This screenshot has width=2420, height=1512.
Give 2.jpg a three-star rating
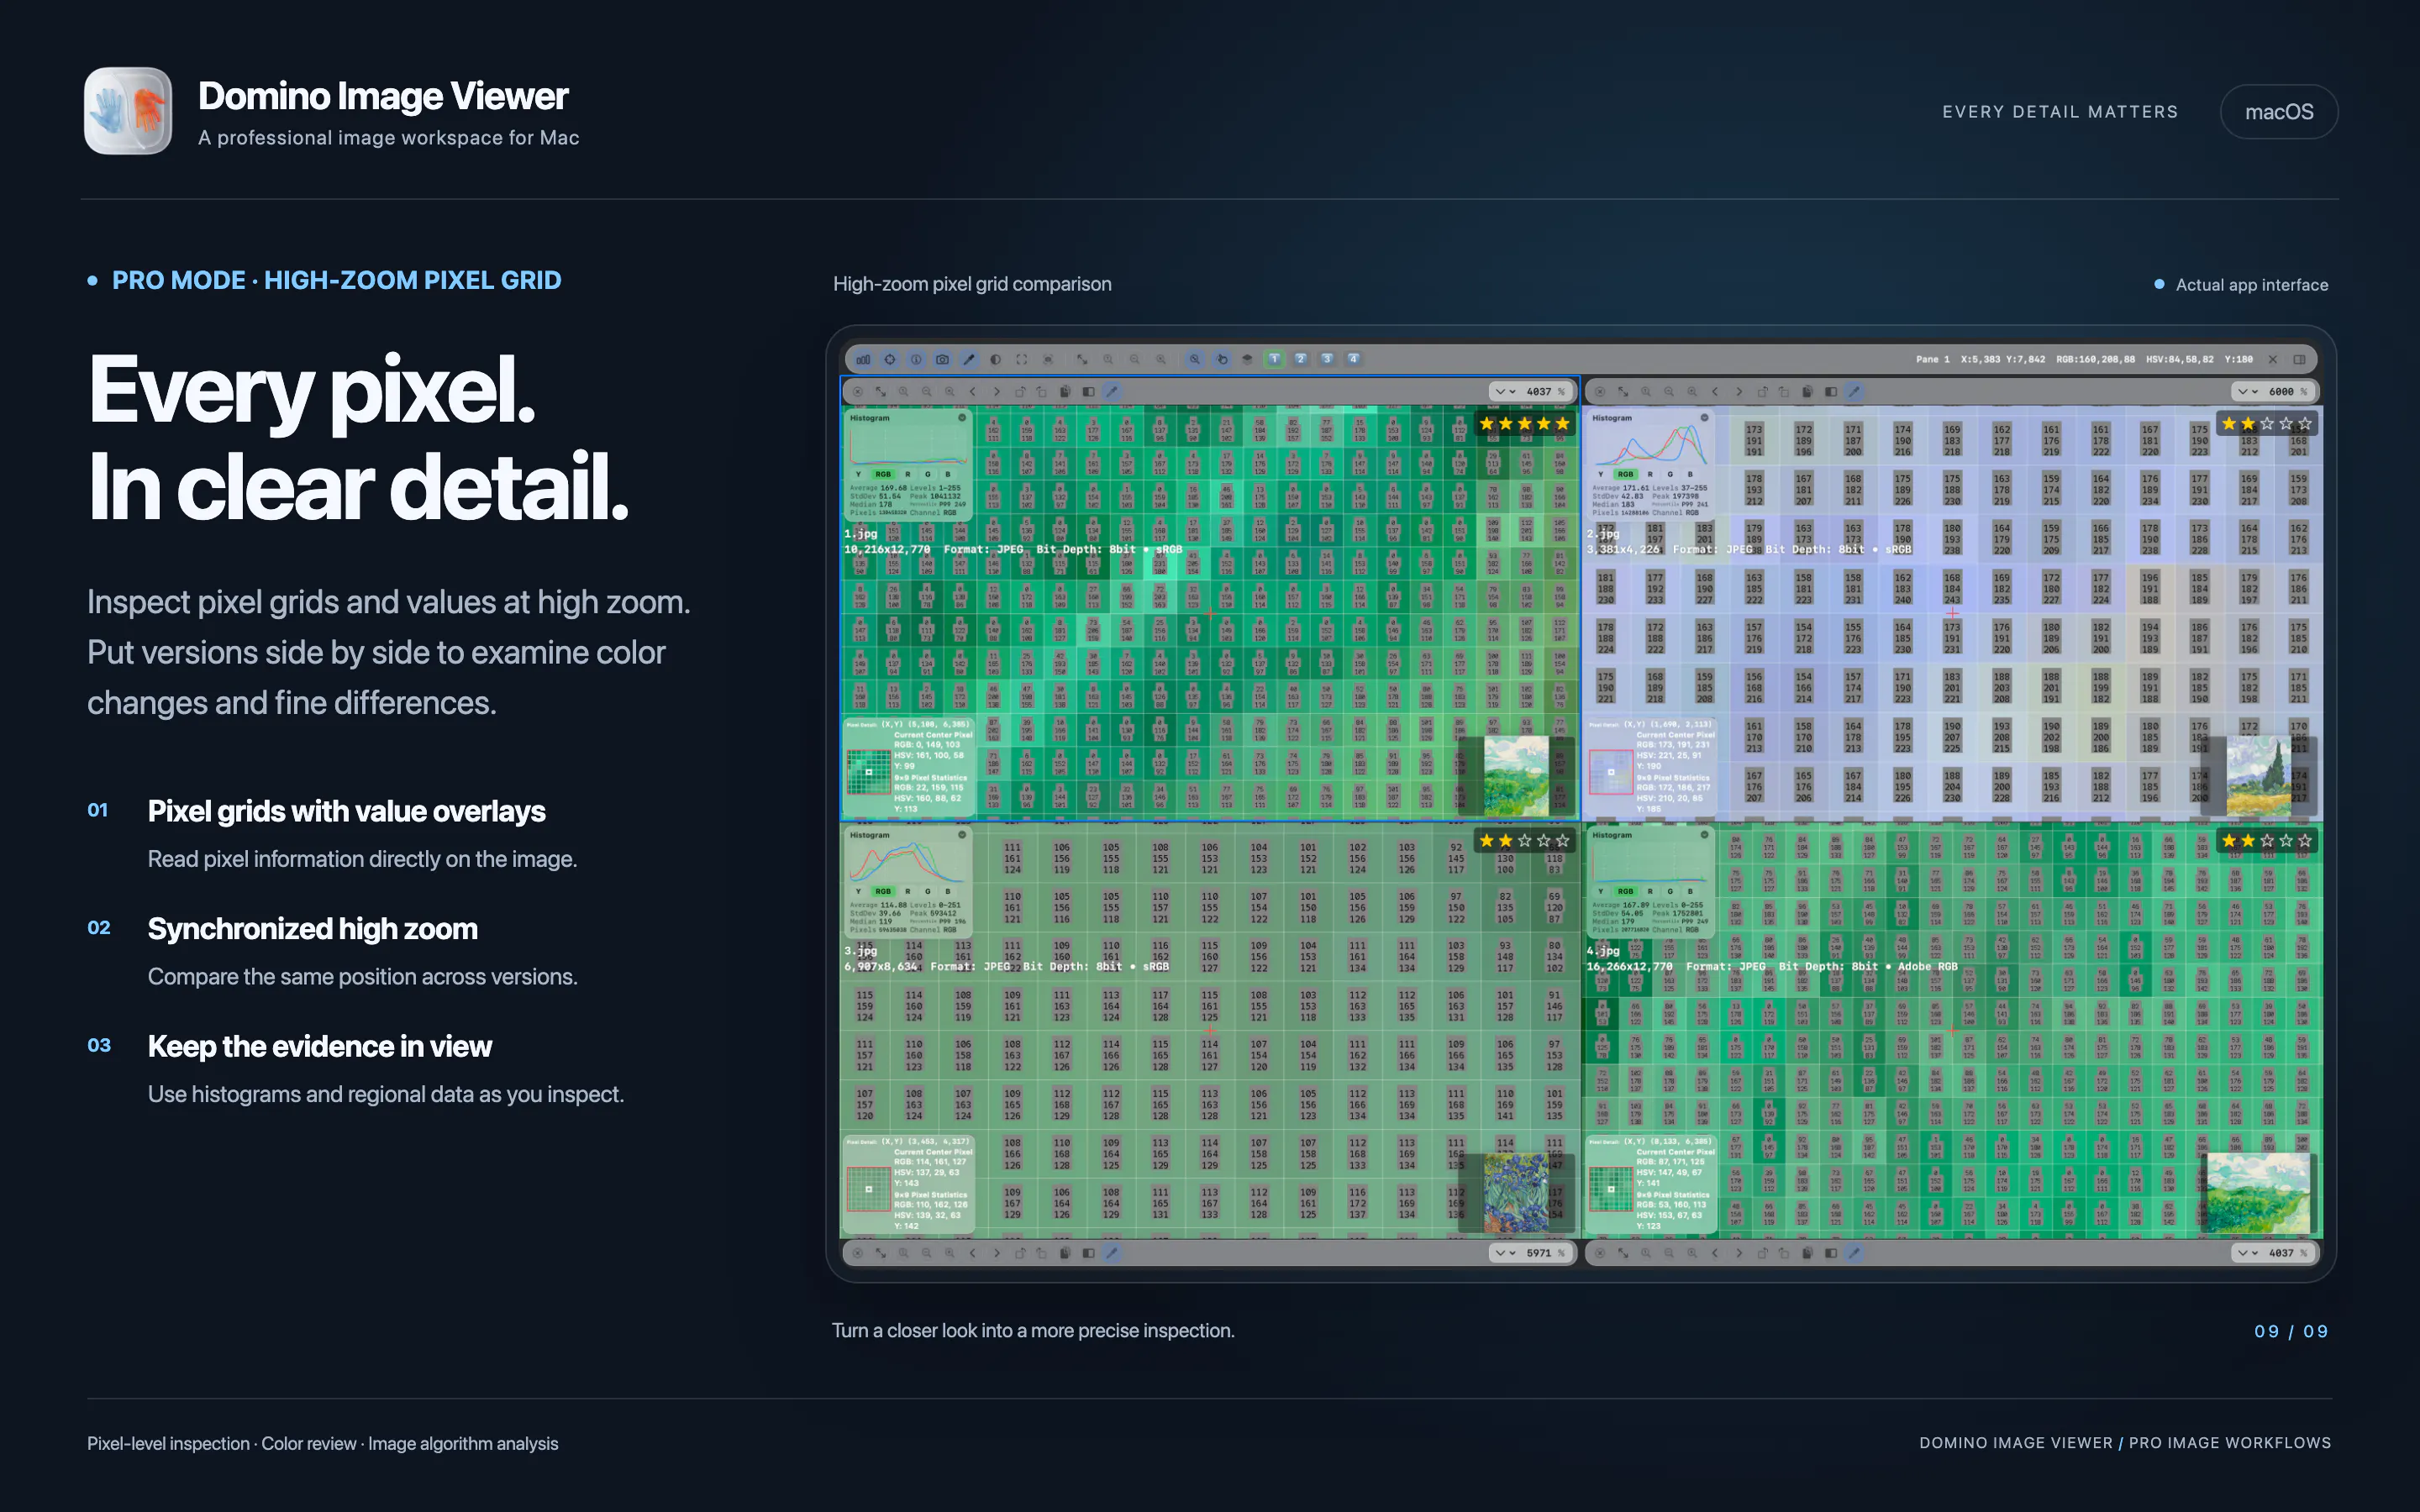2267,424
